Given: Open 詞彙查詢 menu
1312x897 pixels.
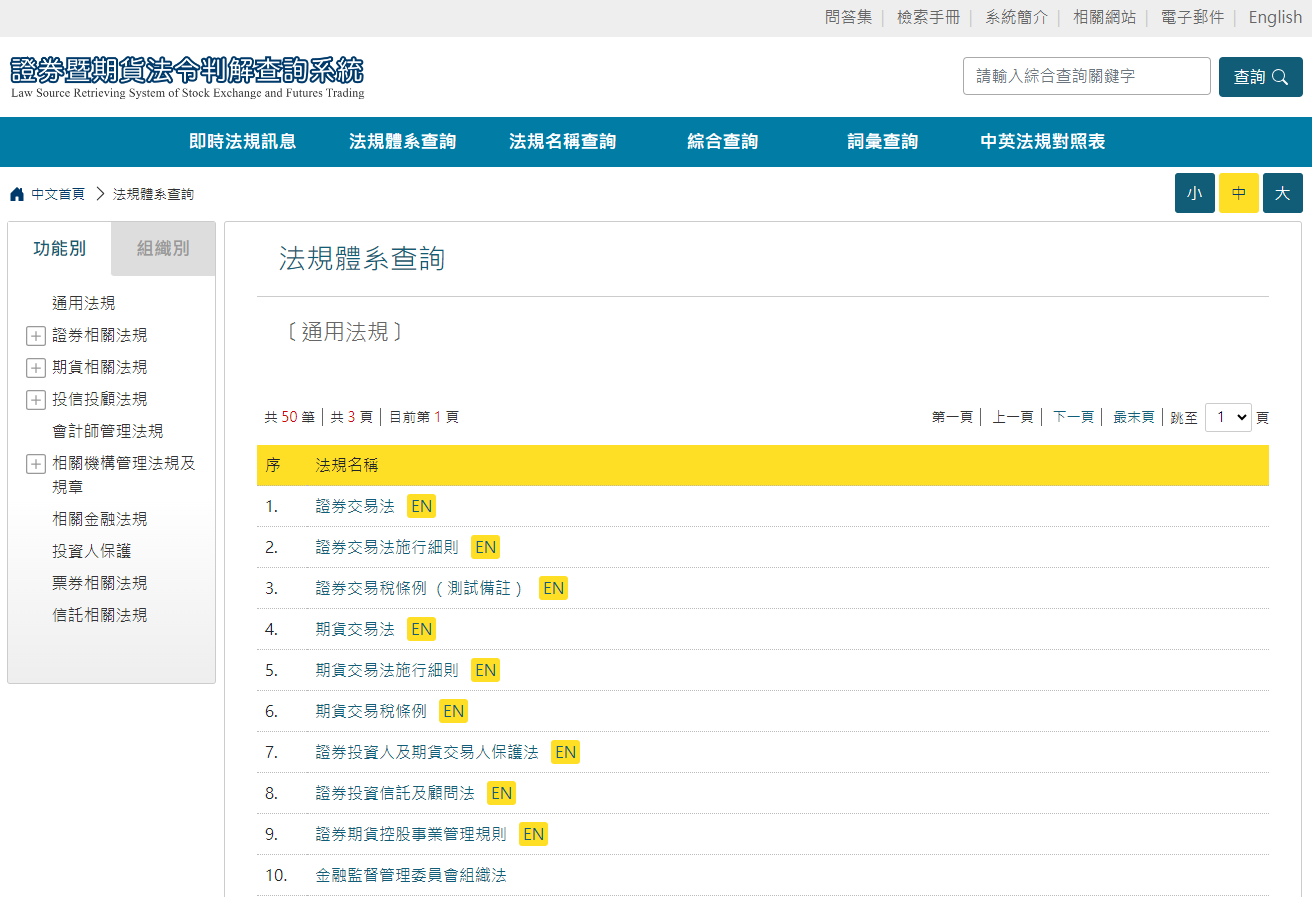Looking at the screenshot, I should (x=883, y=142).
